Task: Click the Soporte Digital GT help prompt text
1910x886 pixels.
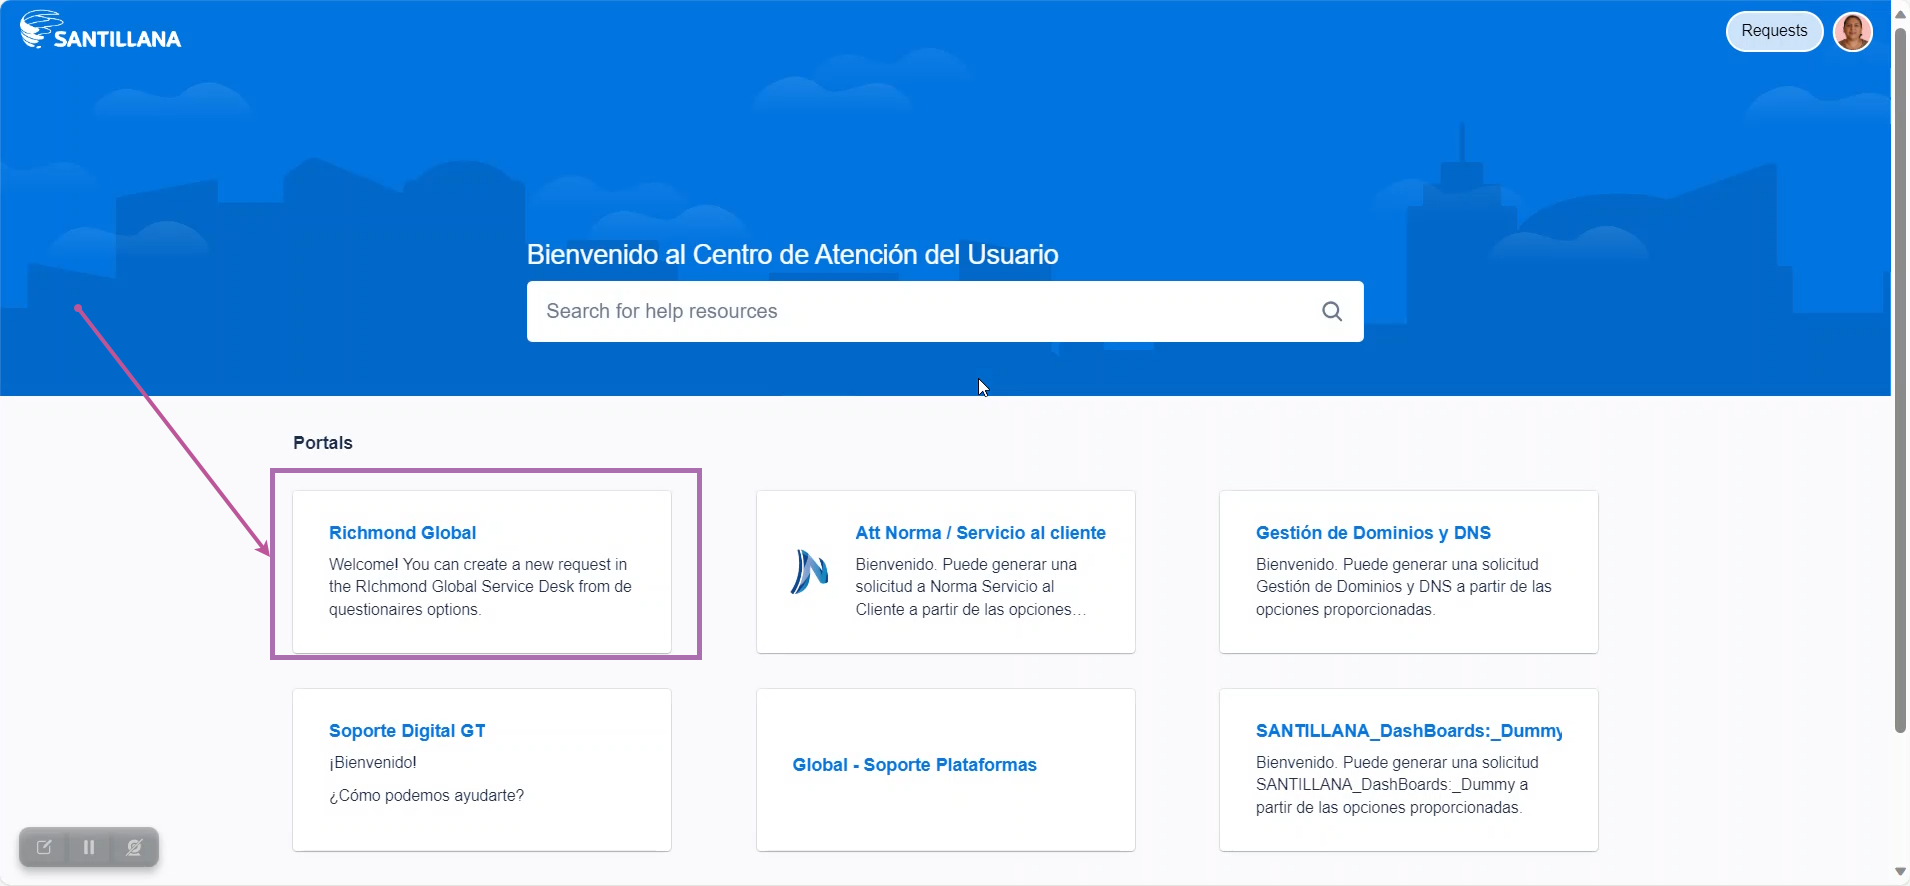Action: point(426,795)
